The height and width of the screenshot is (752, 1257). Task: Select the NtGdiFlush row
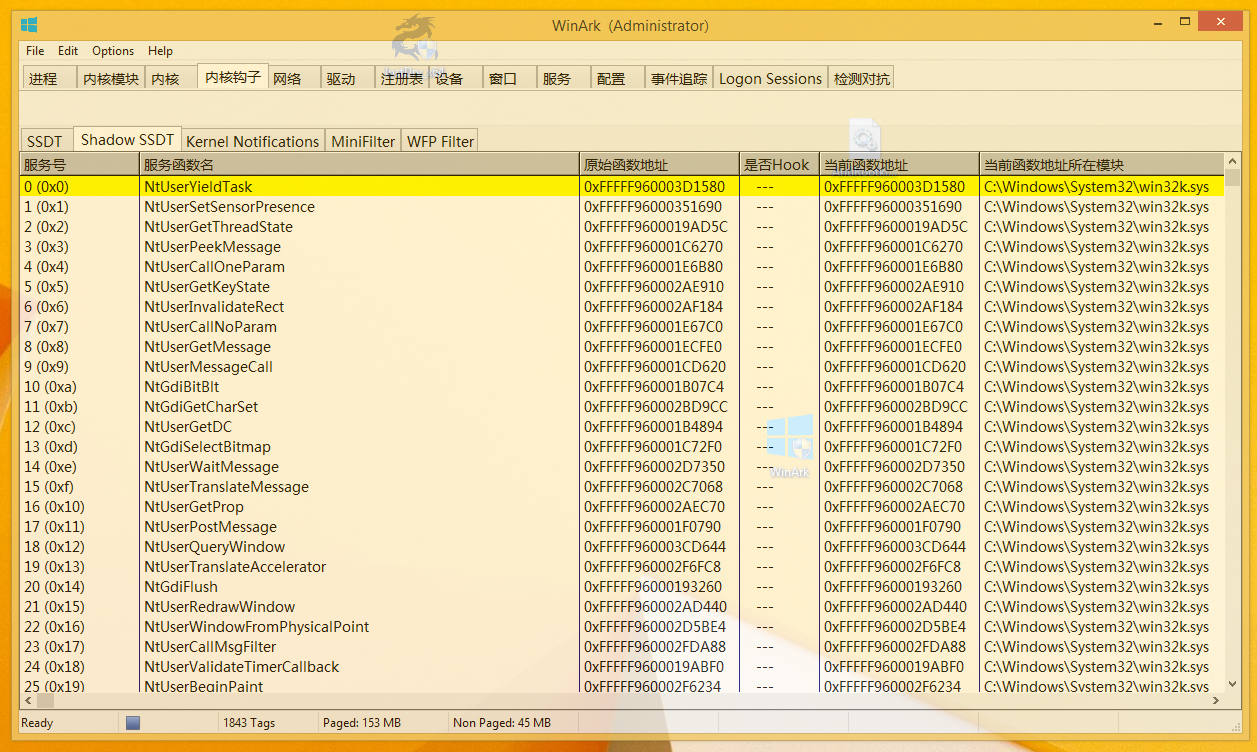pos(622,586)
